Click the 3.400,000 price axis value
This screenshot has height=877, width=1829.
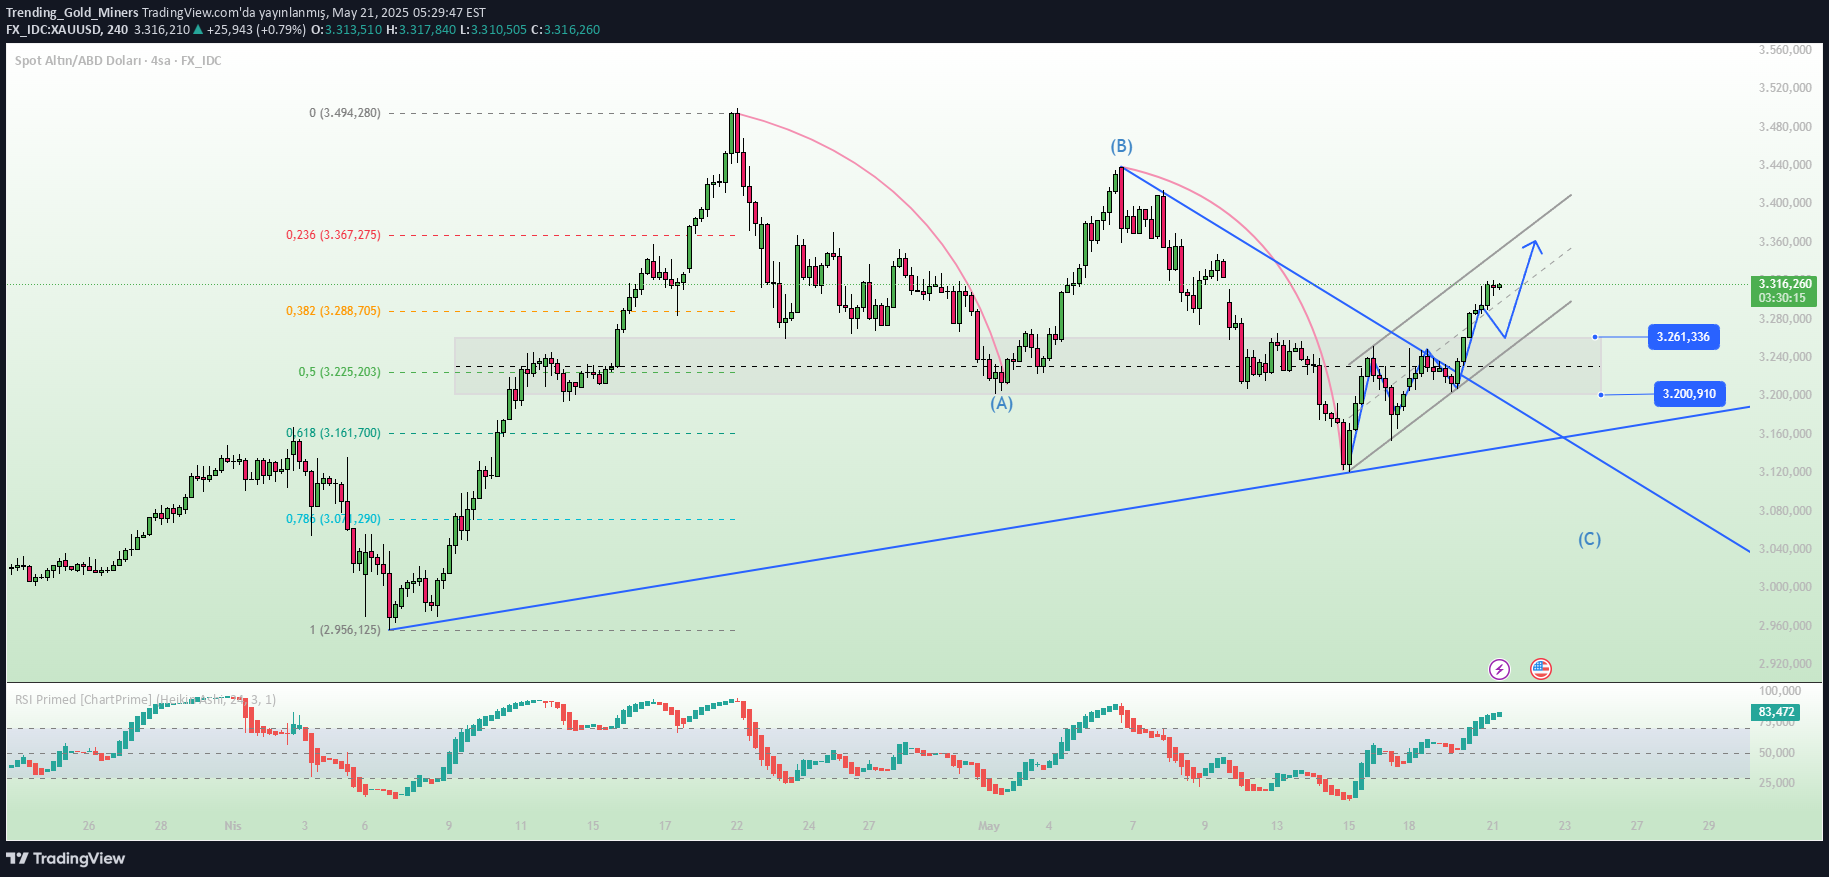(1785, 203)
